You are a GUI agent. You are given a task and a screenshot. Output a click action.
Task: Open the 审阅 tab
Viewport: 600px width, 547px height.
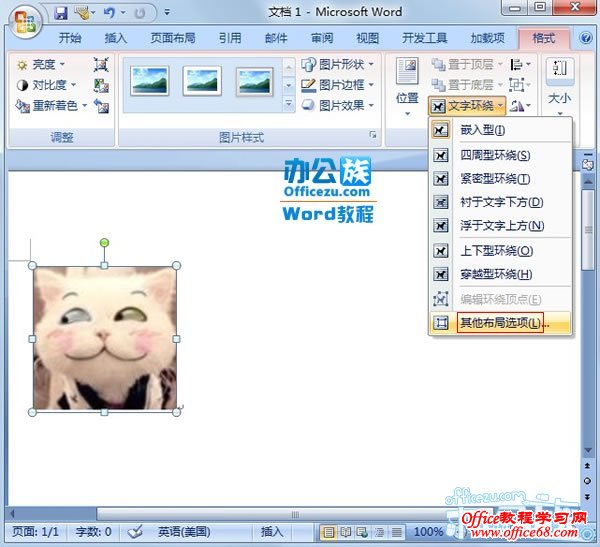click(x=322, y=38)
